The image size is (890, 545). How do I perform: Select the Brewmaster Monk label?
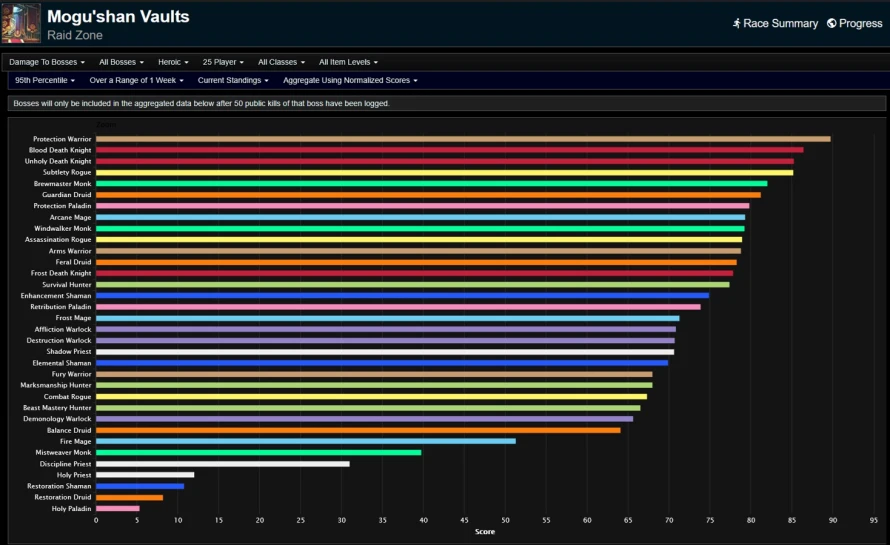point(62,183)
